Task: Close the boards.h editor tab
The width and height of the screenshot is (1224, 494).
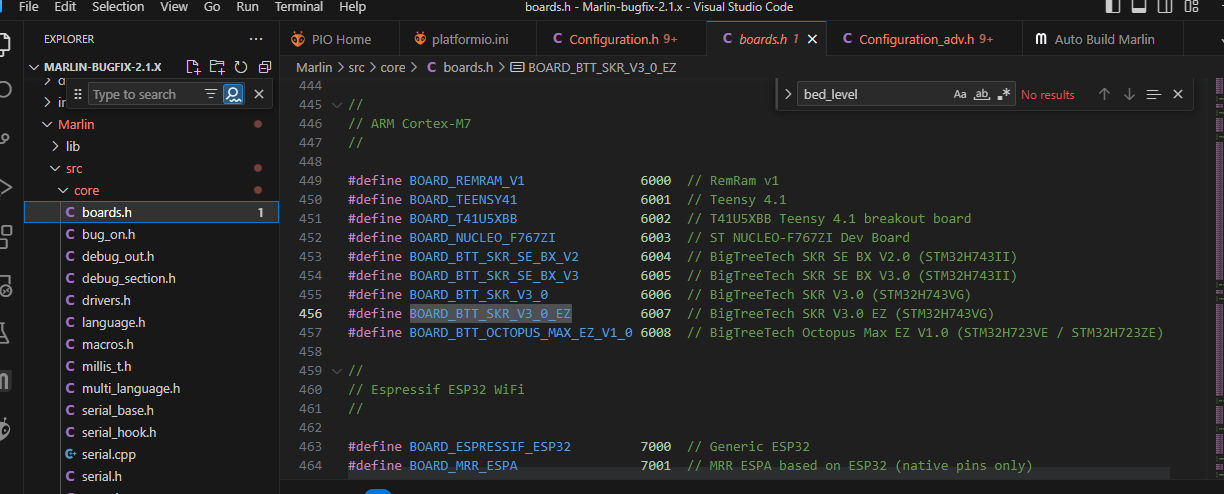Action: 813,40
